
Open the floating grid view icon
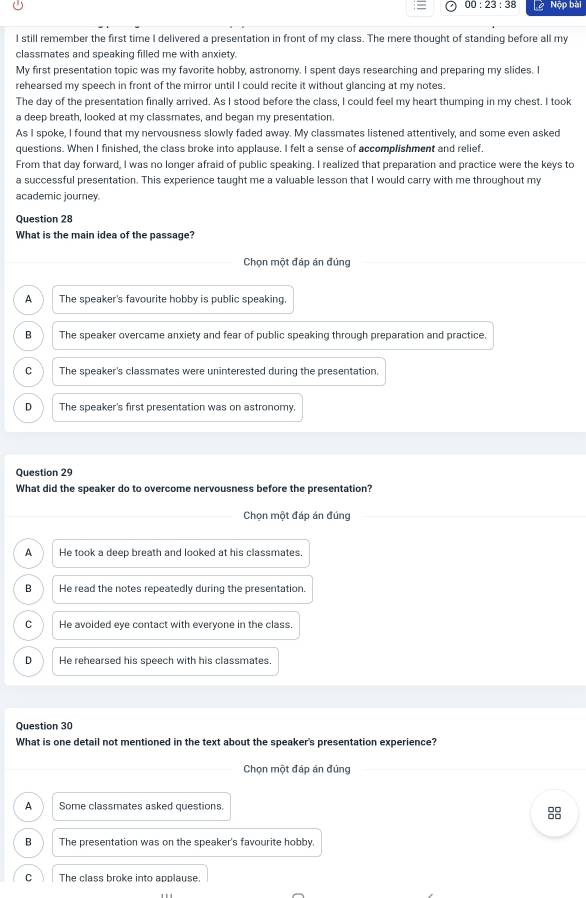tap(554, 813)
